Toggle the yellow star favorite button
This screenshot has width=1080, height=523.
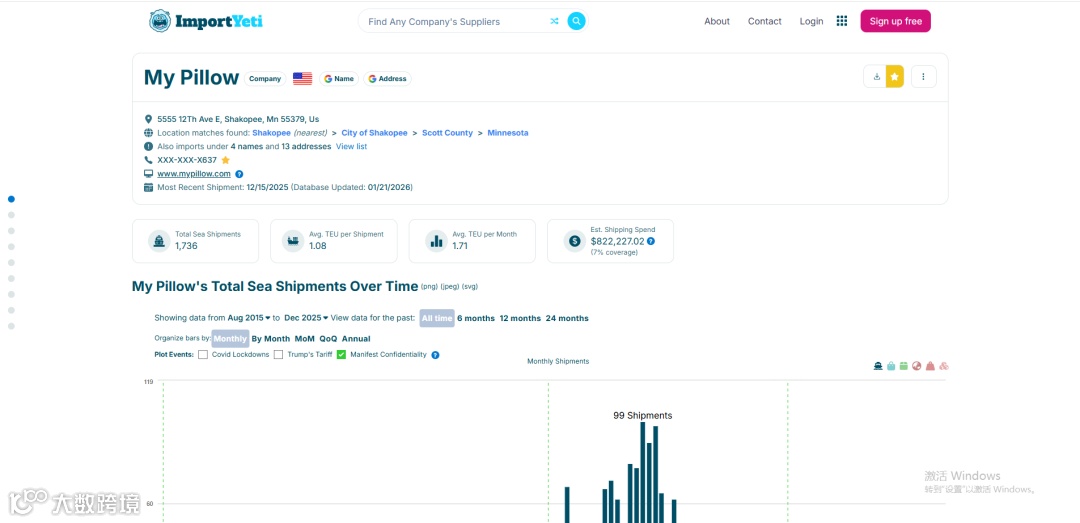click(895, 76)
